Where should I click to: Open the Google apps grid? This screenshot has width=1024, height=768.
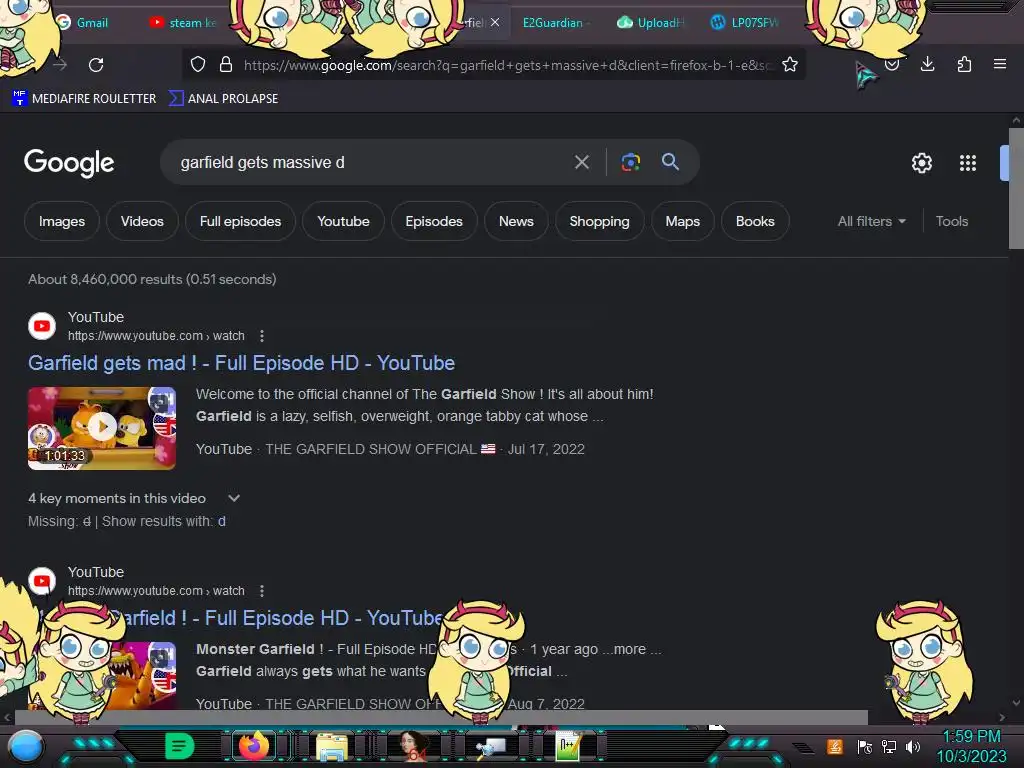pos(967,163)
